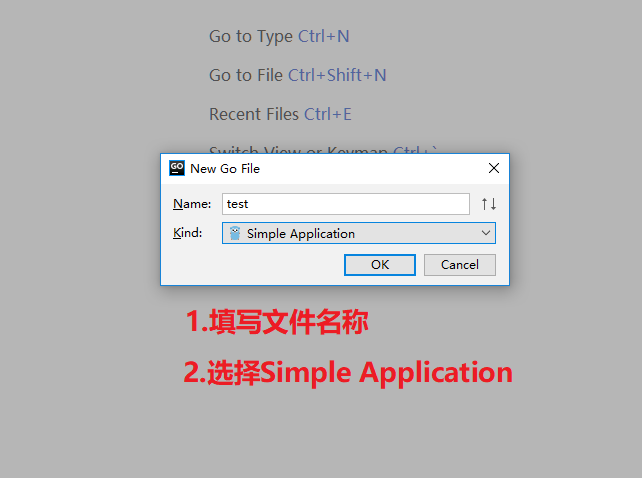Close the New Go File dialog

(x=494, y=168)
